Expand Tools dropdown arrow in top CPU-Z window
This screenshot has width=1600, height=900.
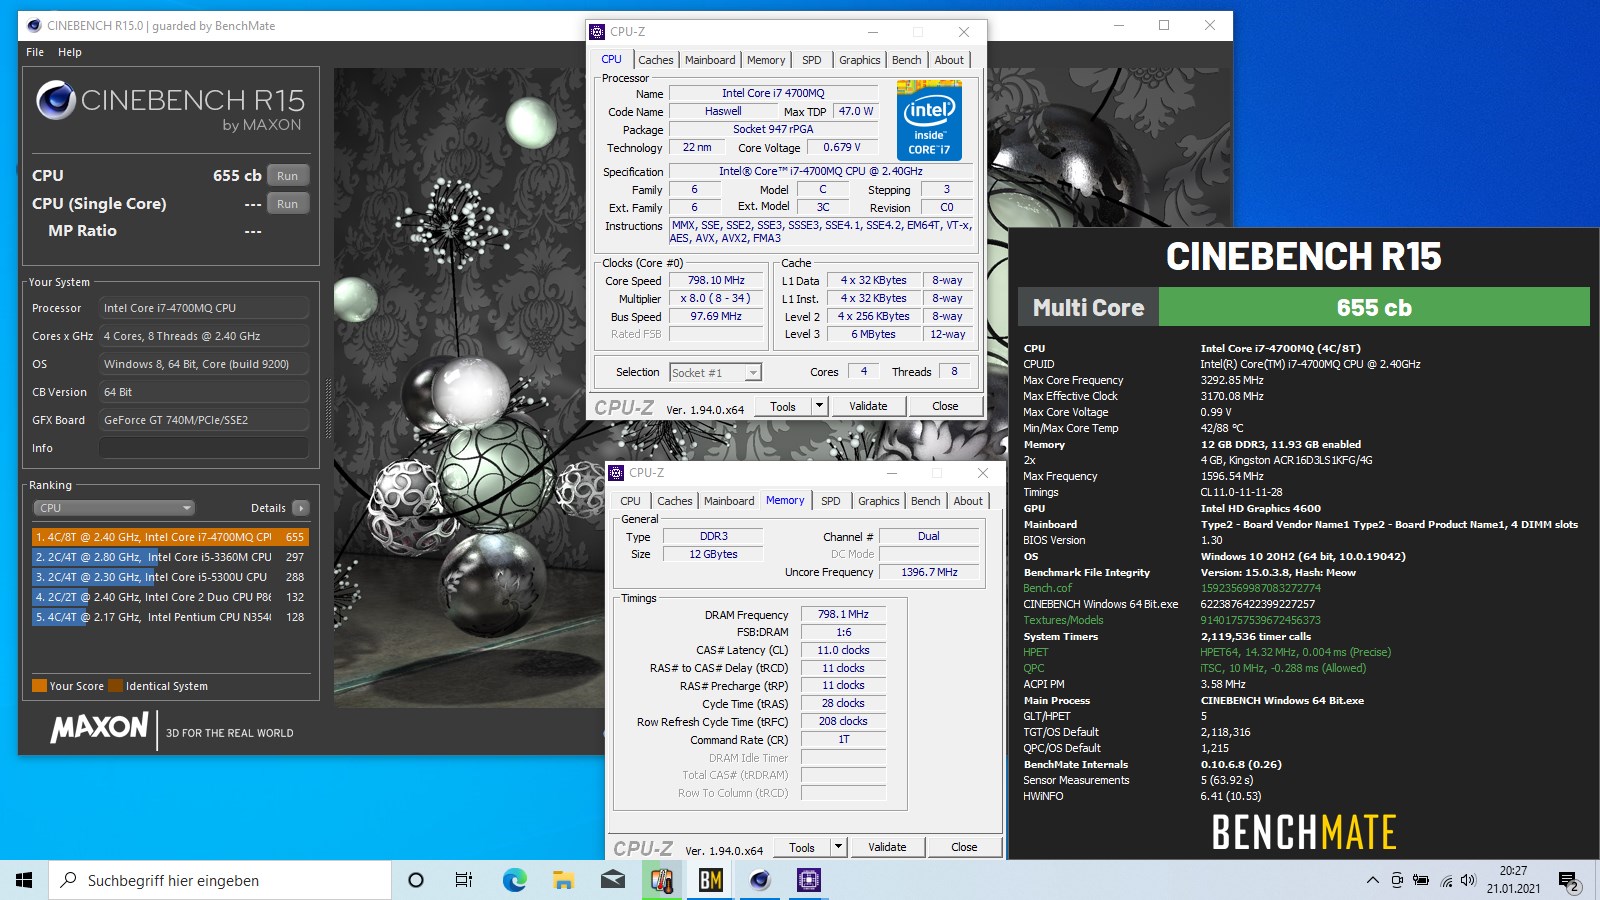(x=820, y=406)
